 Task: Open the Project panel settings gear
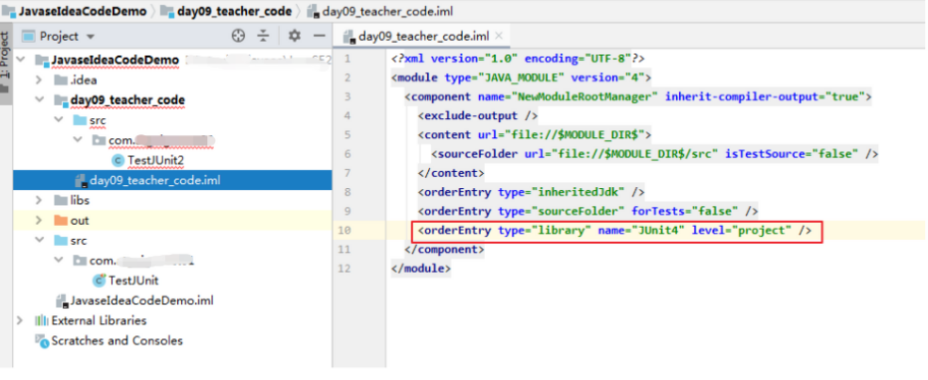[x=294, y=36]
